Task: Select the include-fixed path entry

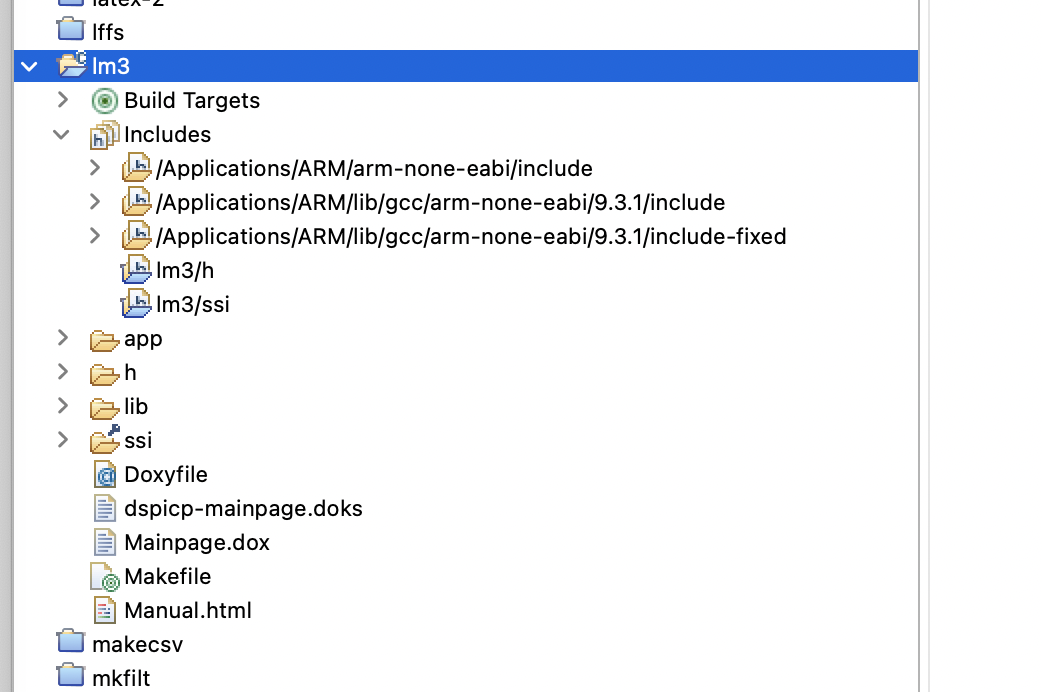Action: pyautogui.click(x=471, y=236)
